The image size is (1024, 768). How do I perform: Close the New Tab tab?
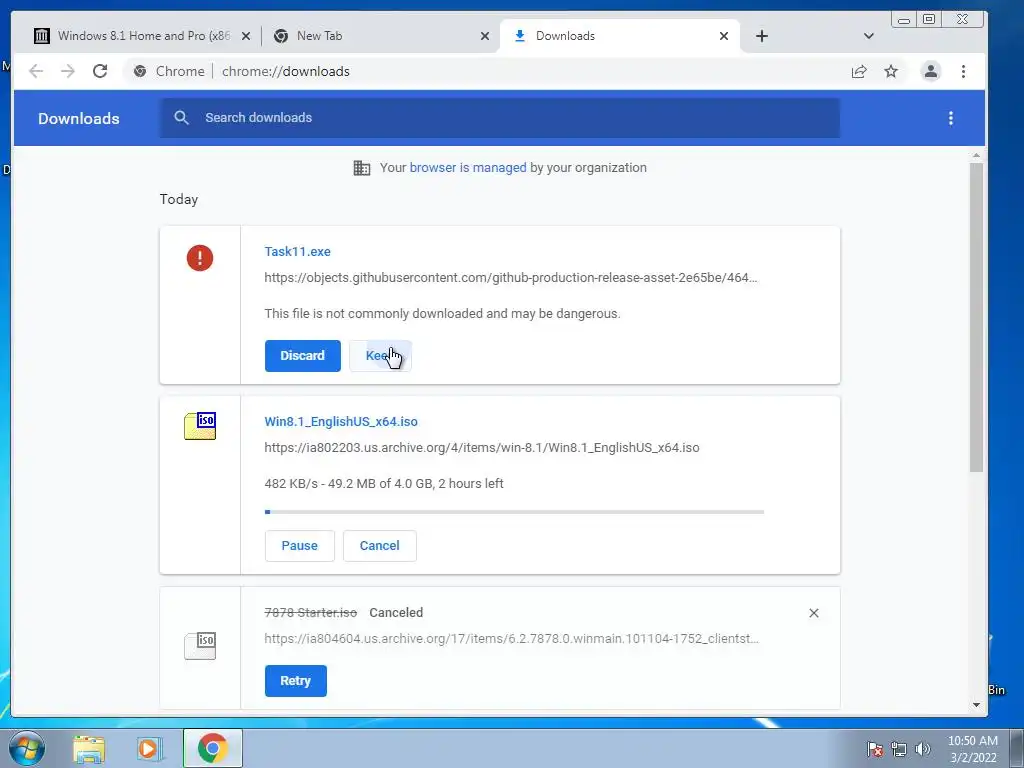(485, 36)
